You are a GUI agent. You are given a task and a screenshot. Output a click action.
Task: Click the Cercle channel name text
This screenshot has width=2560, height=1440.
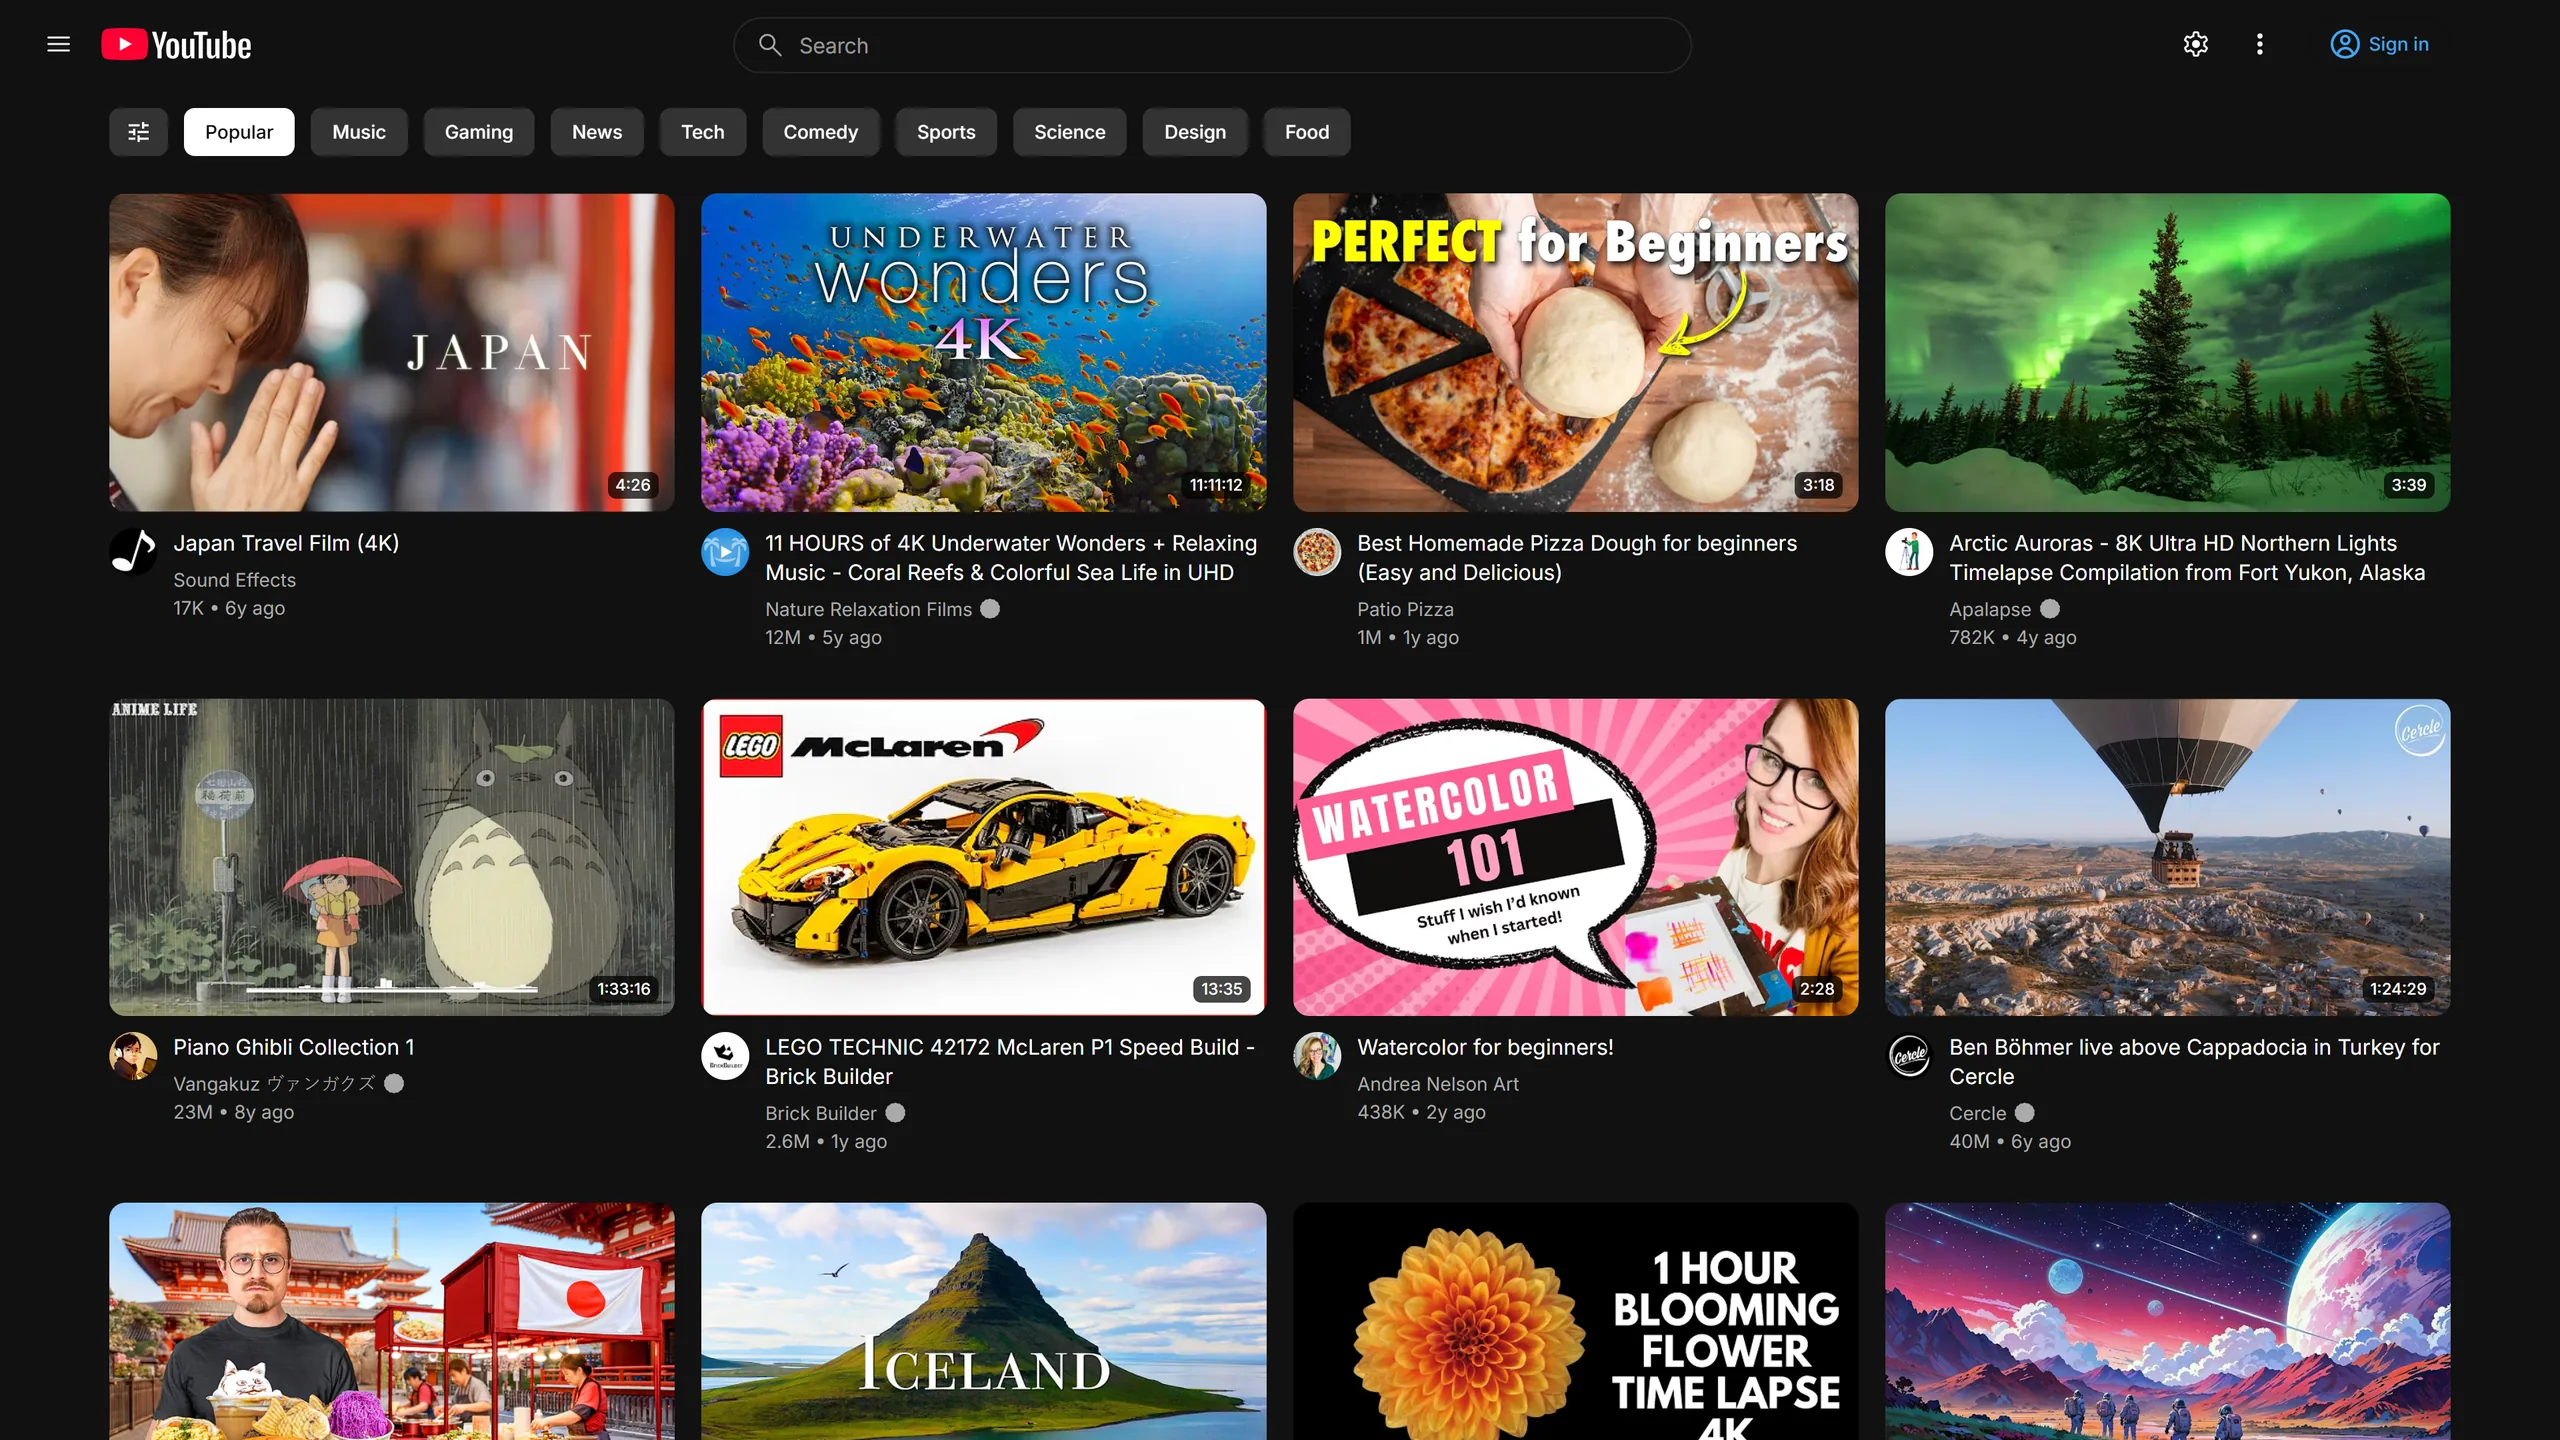1977,1113
